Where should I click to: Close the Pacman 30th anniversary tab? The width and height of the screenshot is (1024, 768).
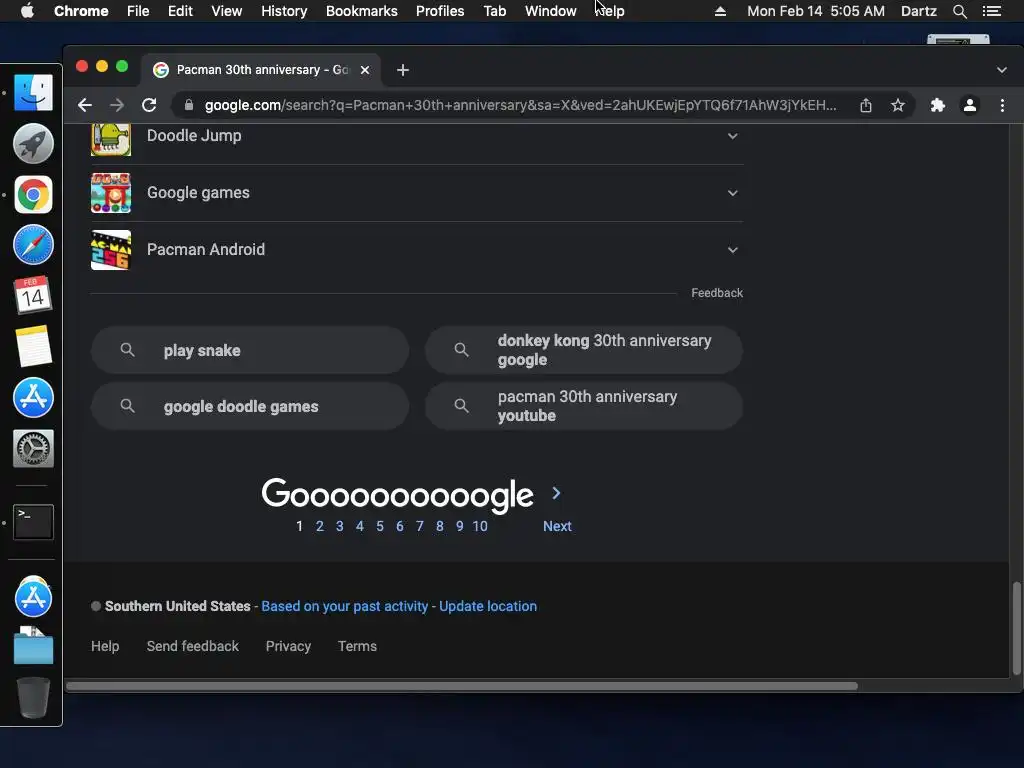[365, 70]
